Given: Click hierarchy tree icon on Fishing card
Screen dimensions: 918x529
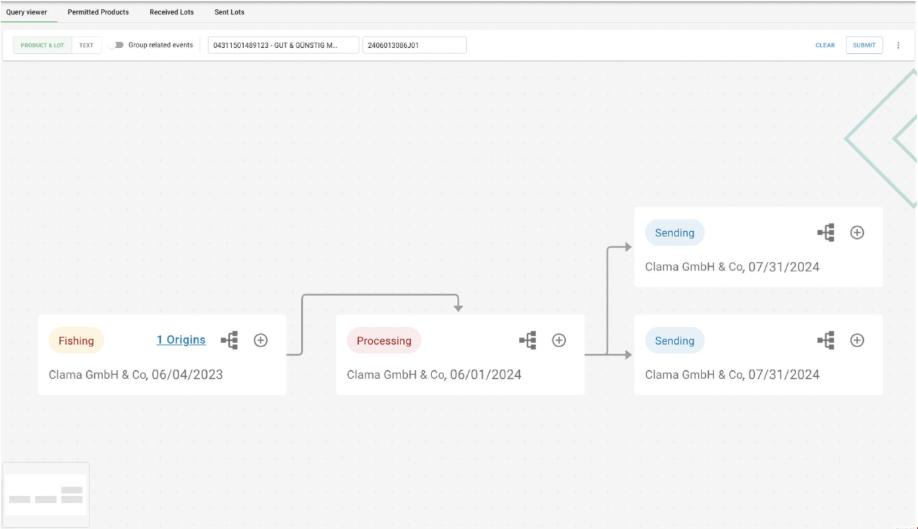Looking at the screenshot, I should 229,340.
